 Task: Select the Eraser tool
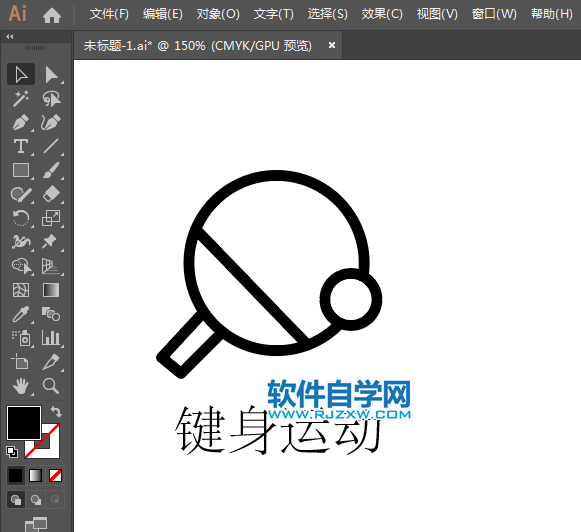tap(51, 194)
